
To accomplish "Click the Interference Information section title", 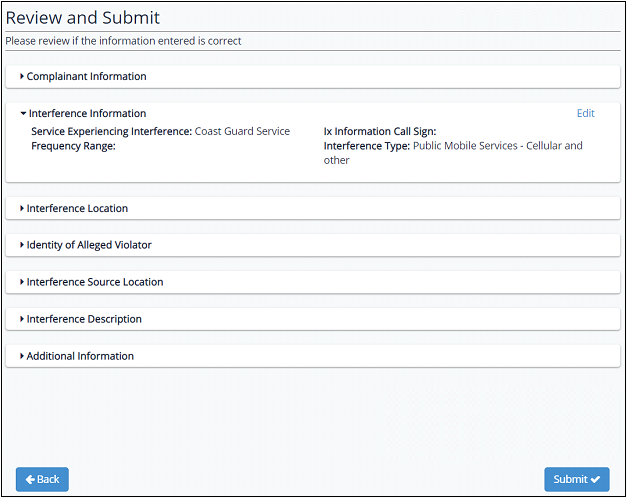I will pos(88,114).
